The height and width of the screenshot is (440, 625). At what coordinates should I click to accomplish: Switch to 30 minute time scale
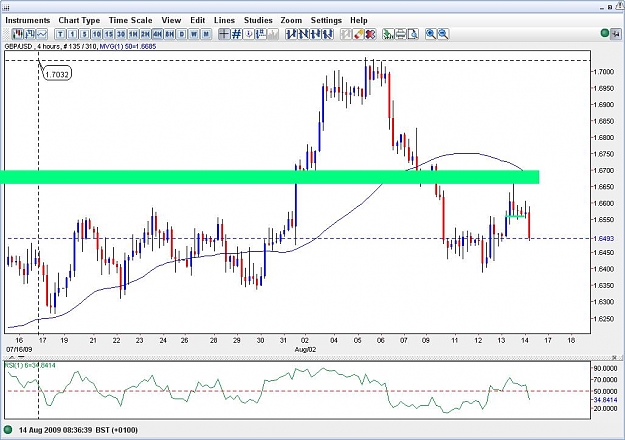[121, 34]
